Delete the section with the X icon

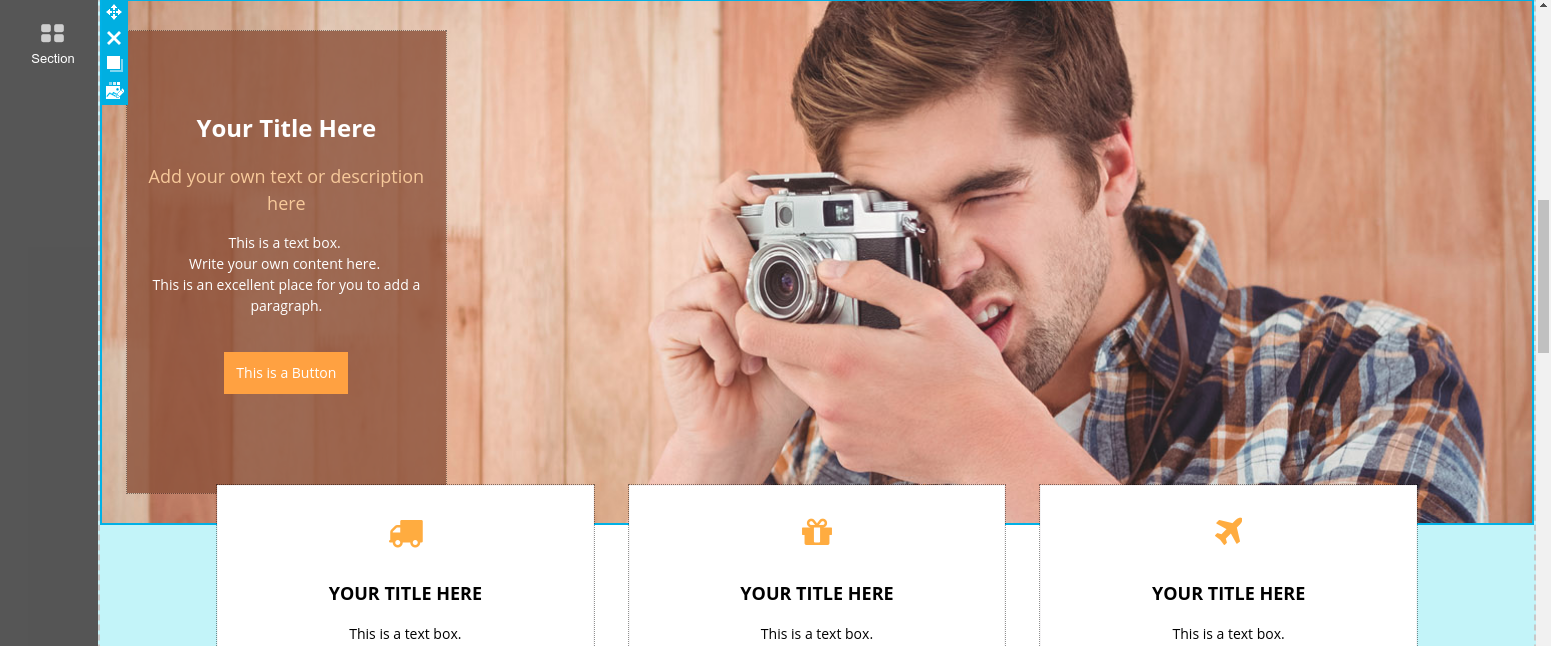click(114, 38)
